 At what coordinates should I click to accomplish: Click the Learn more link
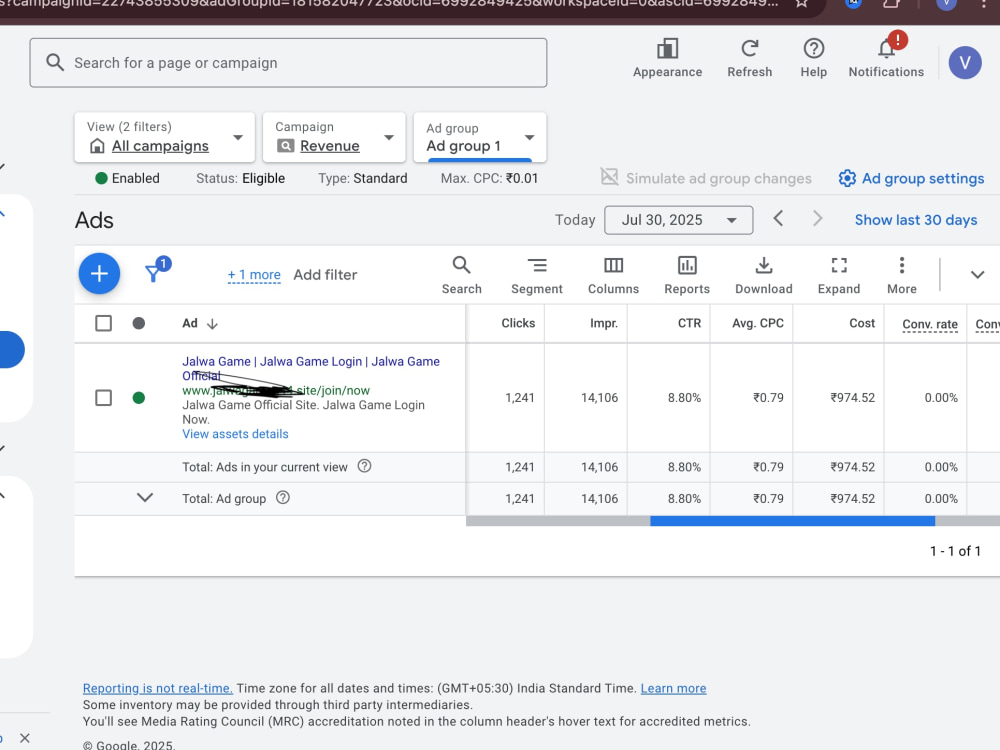coord(673,688)
